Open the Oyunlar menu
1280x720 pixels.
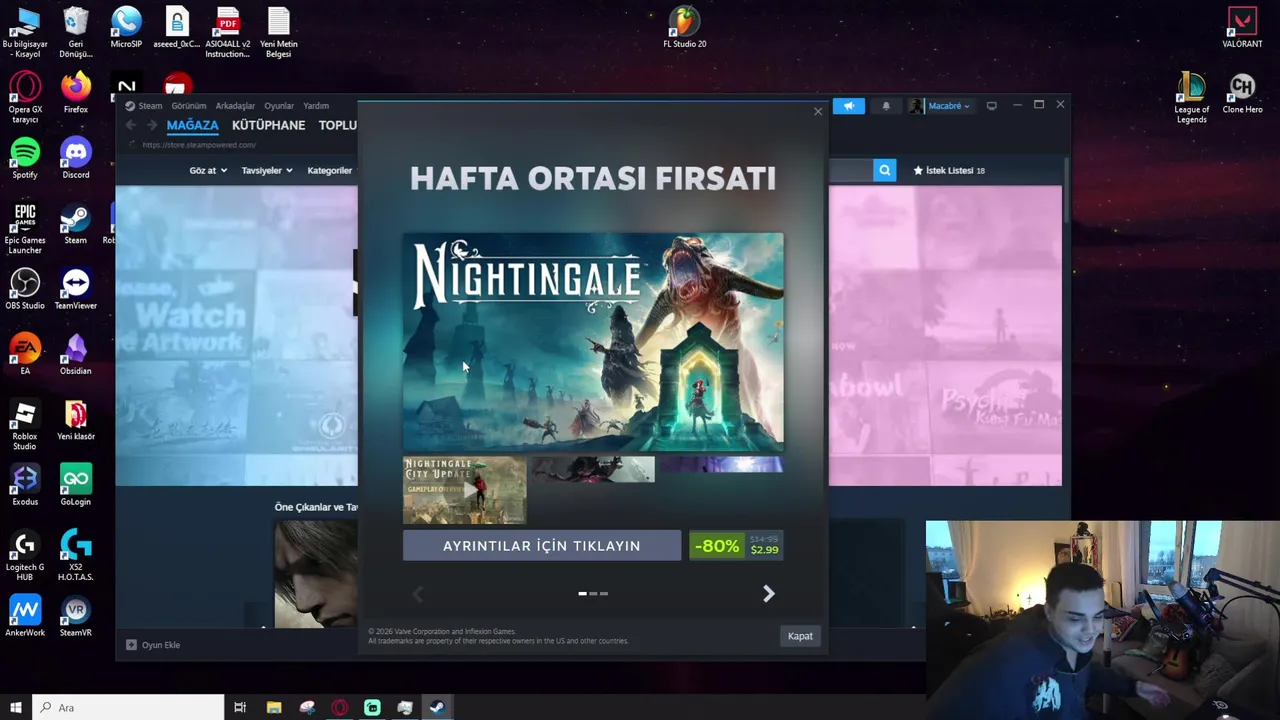tap(279, 106)
